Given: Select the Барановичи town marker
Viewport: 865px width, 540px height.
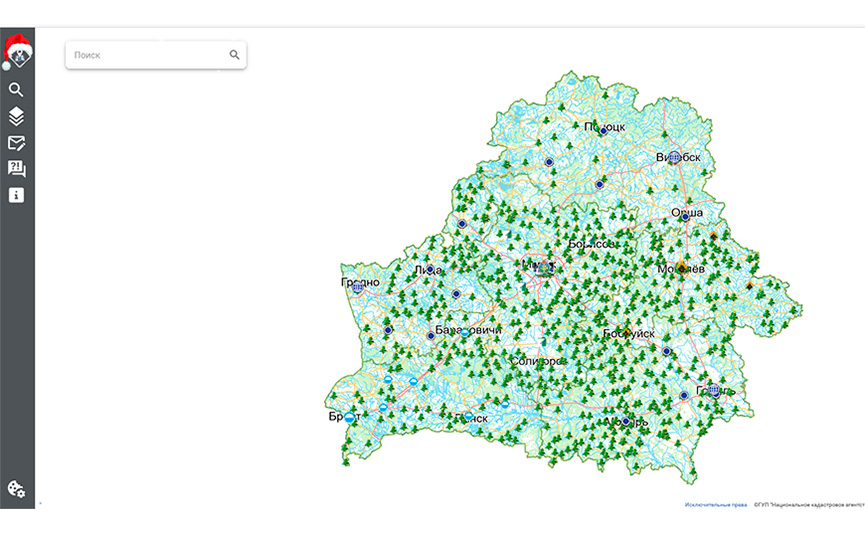Looking at the screenshot, I should [x=431, y=335].
